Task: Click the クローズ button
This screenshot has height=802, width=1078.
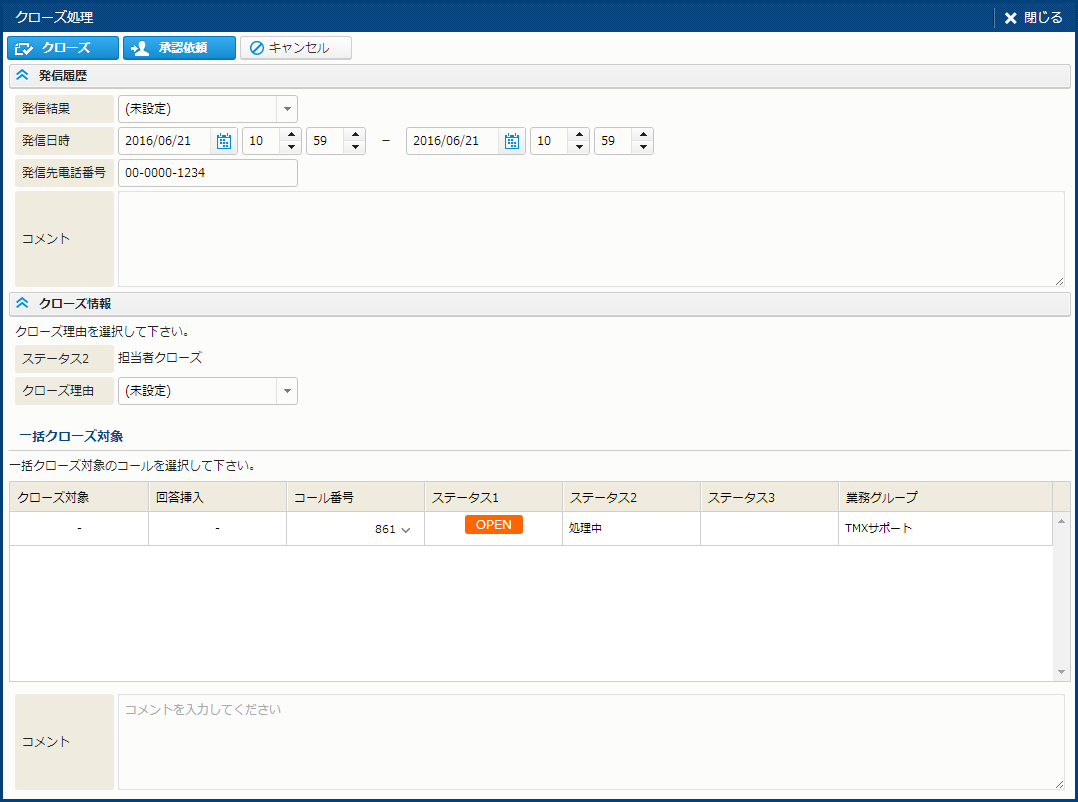Action: (x=62, y=48)
